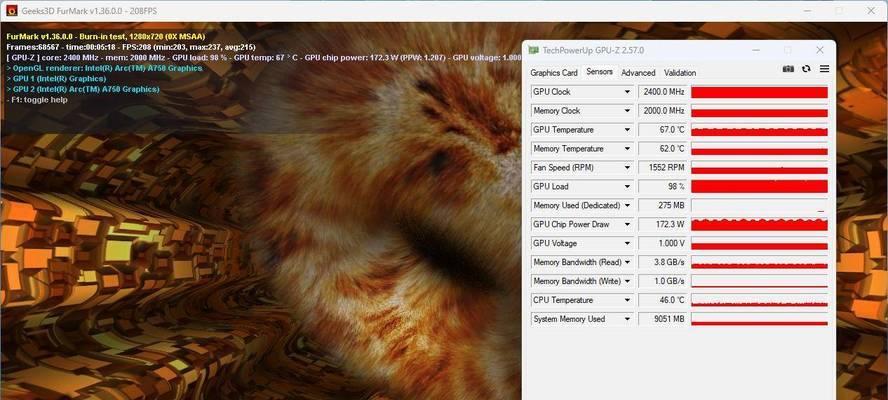
Task: Click the FurMark burn-in test header line
Action: [106, 36]
